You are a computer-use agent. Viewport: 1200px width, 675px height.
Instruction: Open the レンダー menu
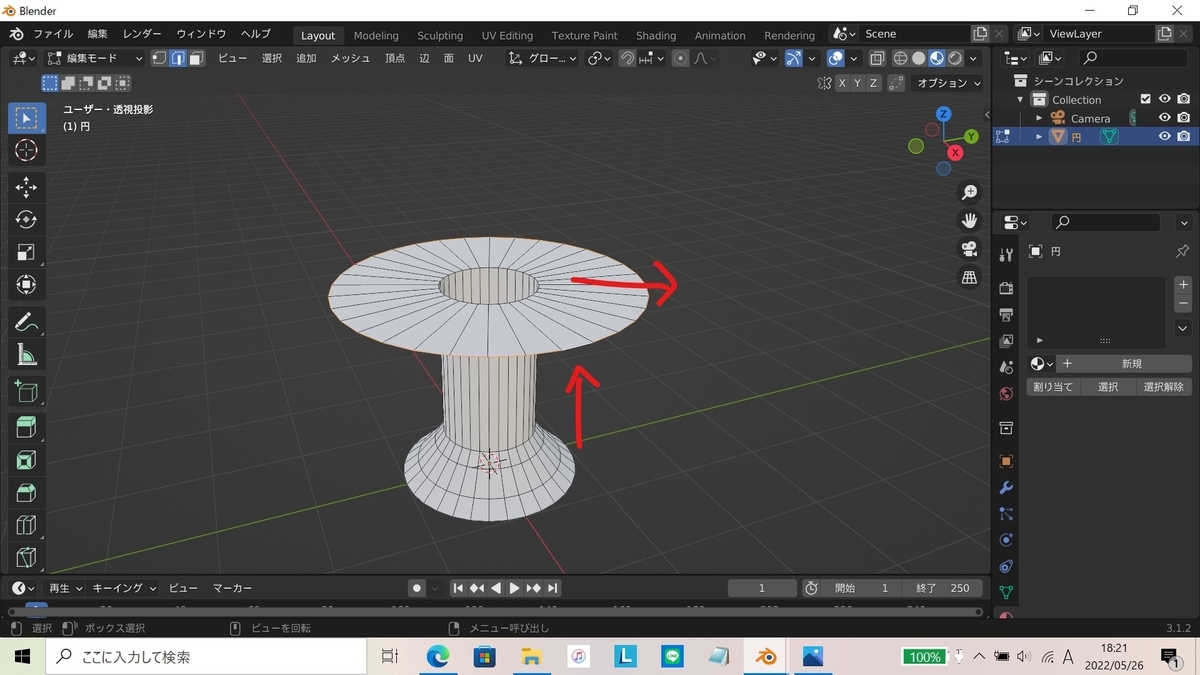(142, 34)
